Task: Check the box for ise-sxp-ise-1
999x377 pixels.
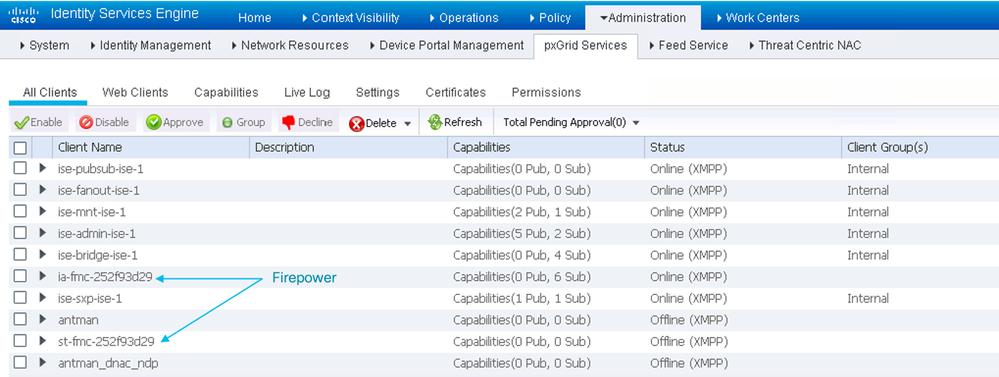Action: point(20,298)
